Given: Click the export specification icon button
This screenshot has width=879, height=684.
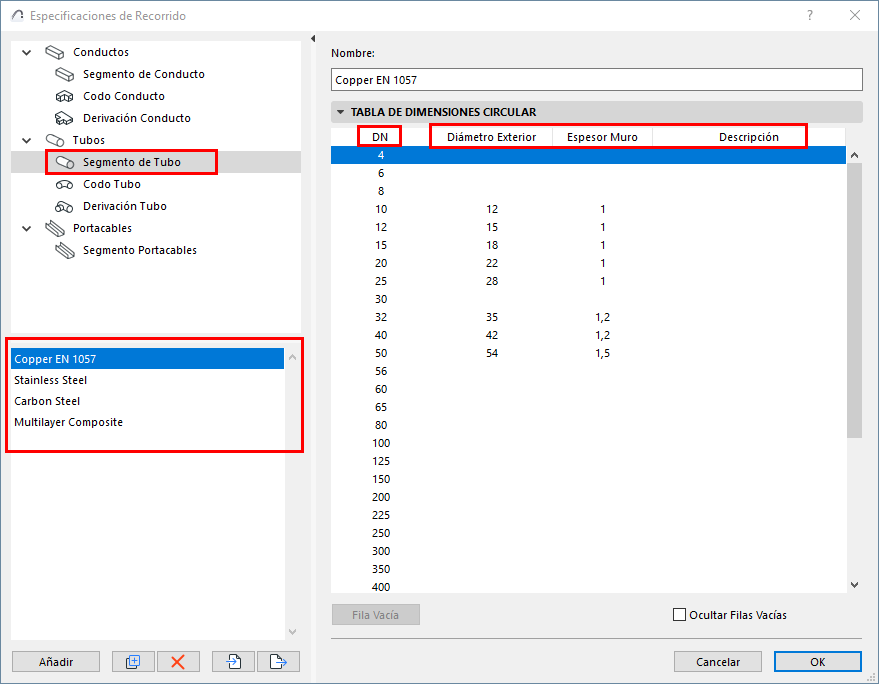Looking at the screenshot, I should pyautogui.click(x=278, y=662).
